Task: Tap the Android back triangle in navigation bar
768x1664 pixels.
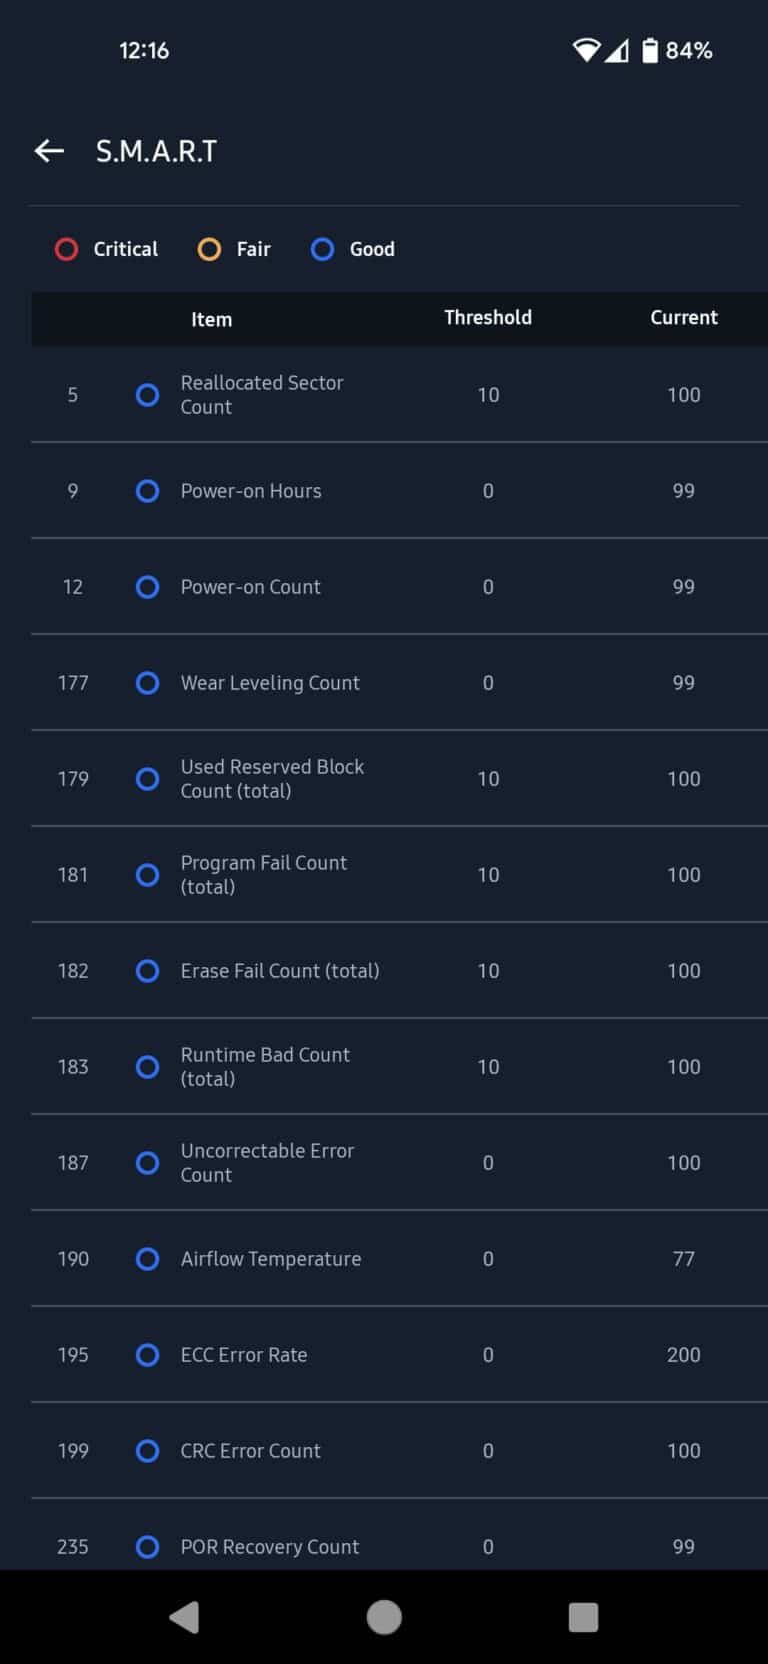Action: pyautogui.click(x=184, y=1617)
